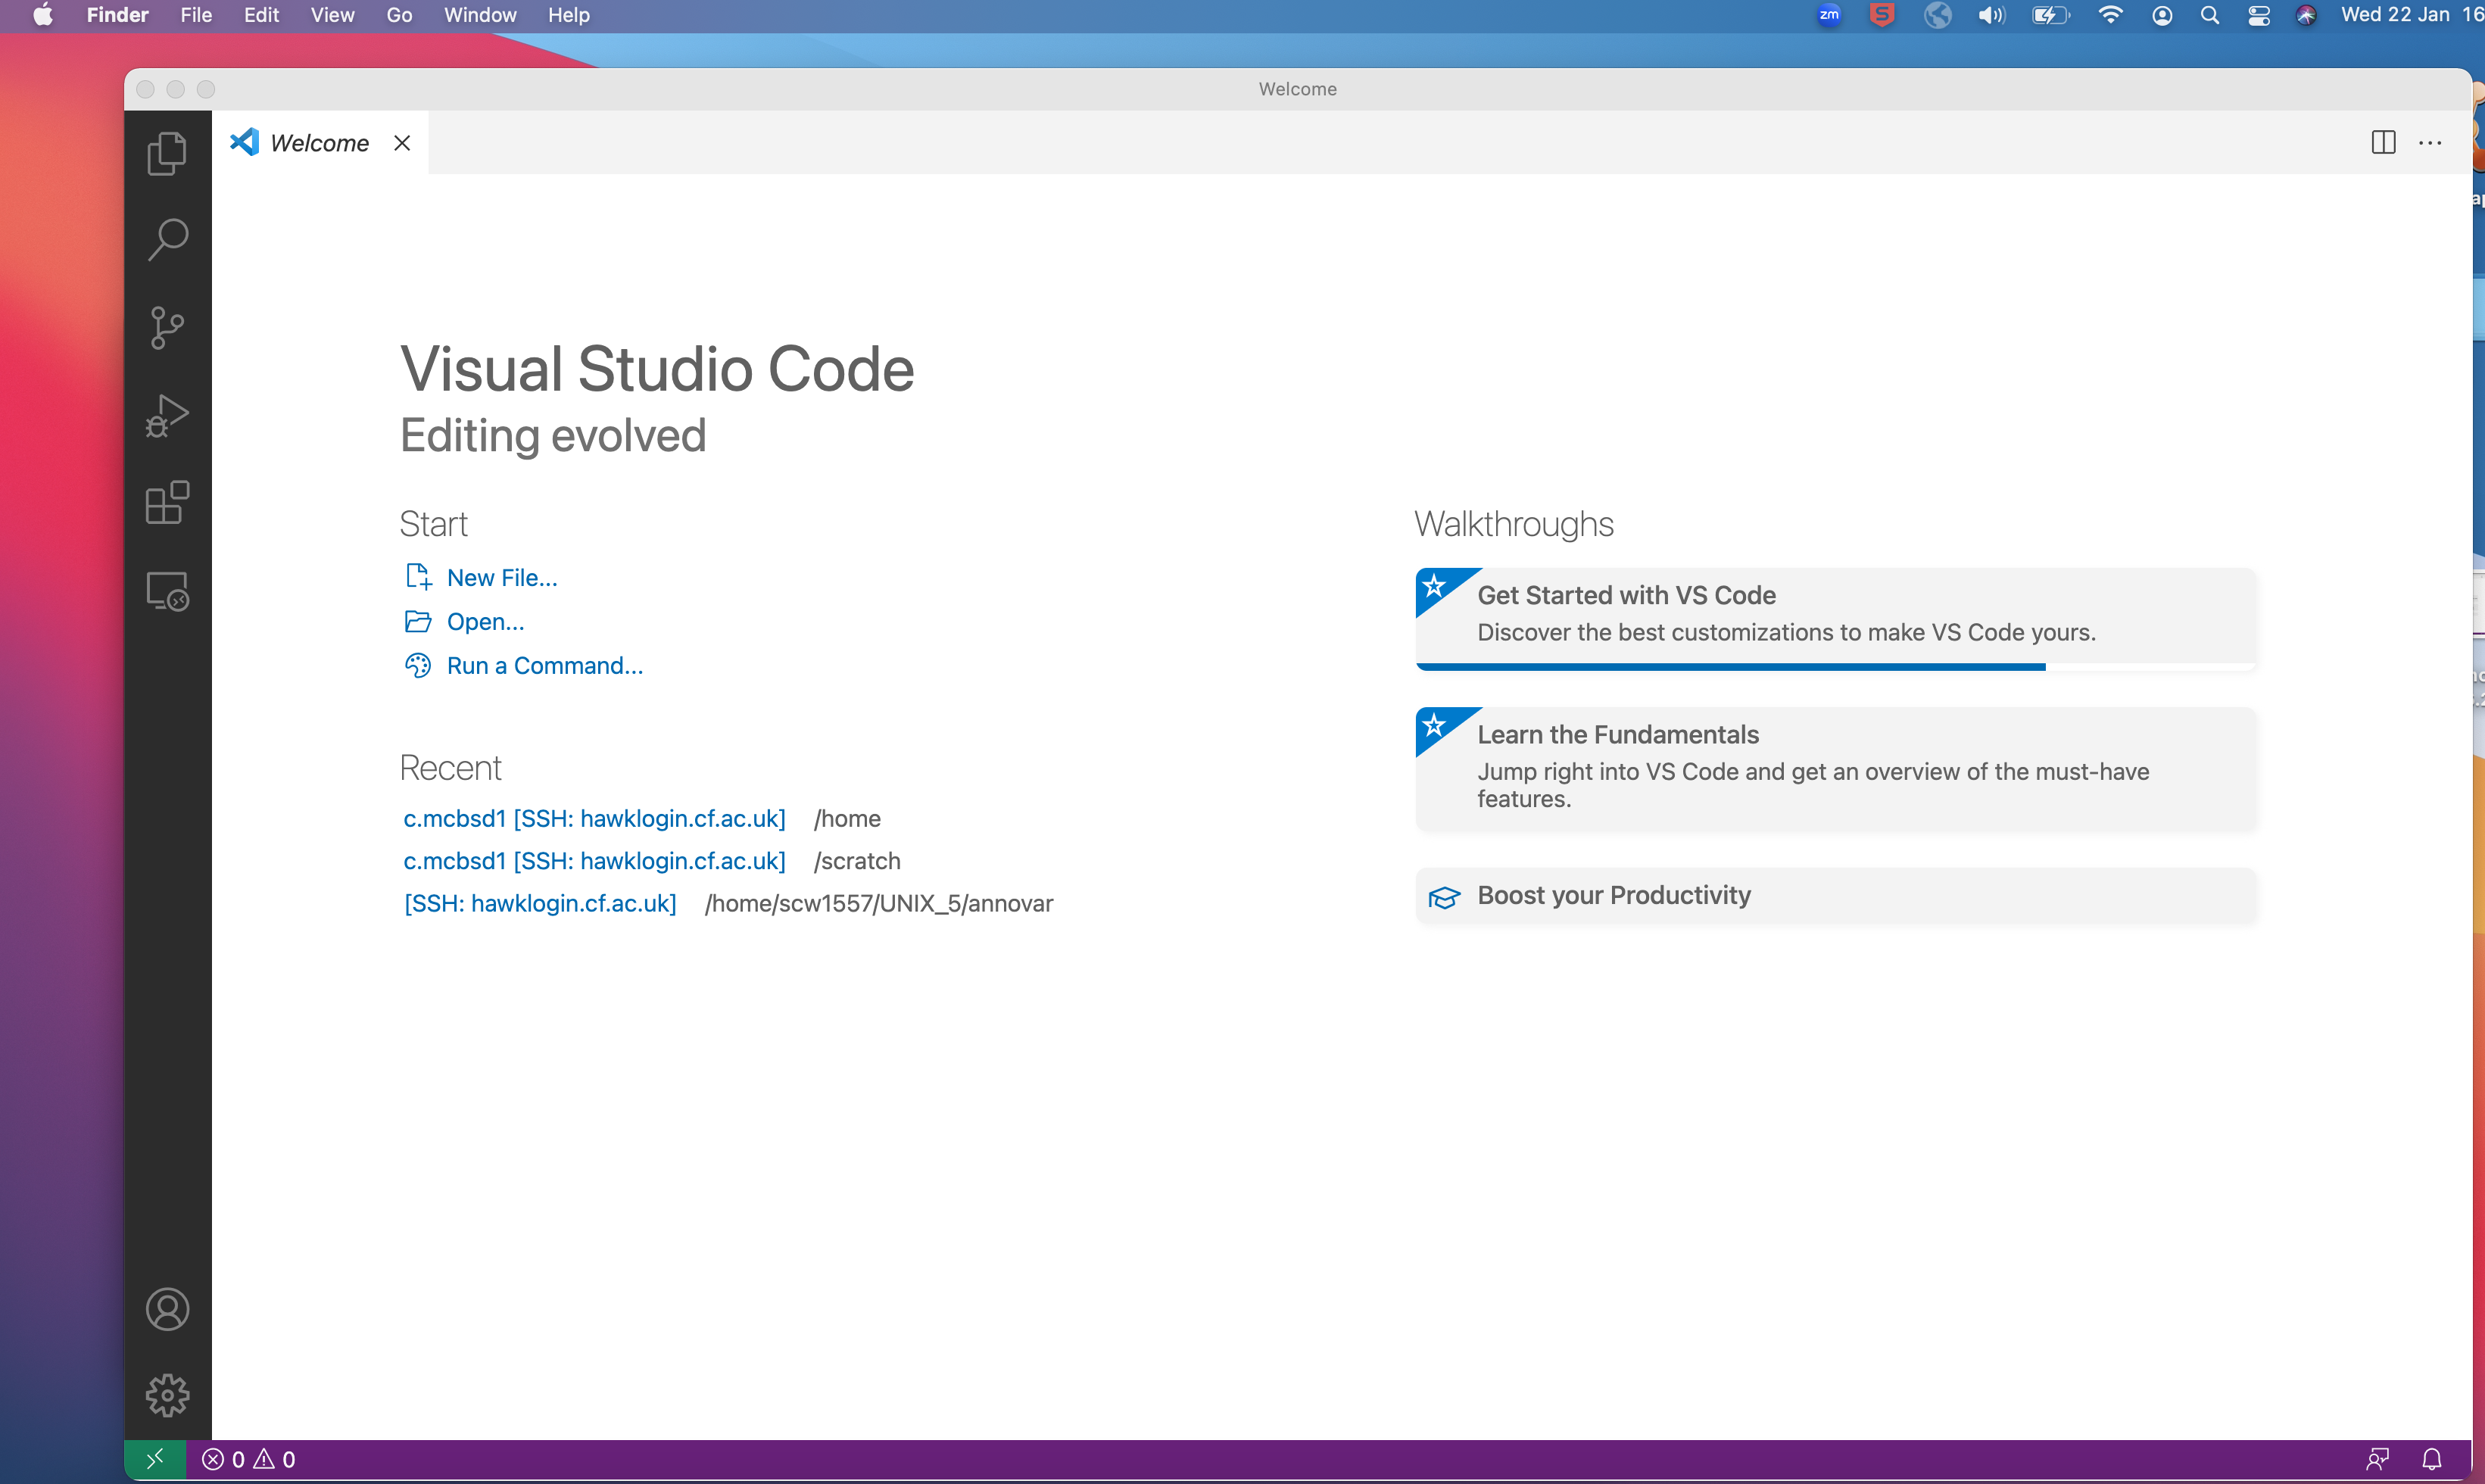Viewport: 2485px width, 1484px height.
Task: Open the volume control in menu bar
Action: [x=1991, y=15]
